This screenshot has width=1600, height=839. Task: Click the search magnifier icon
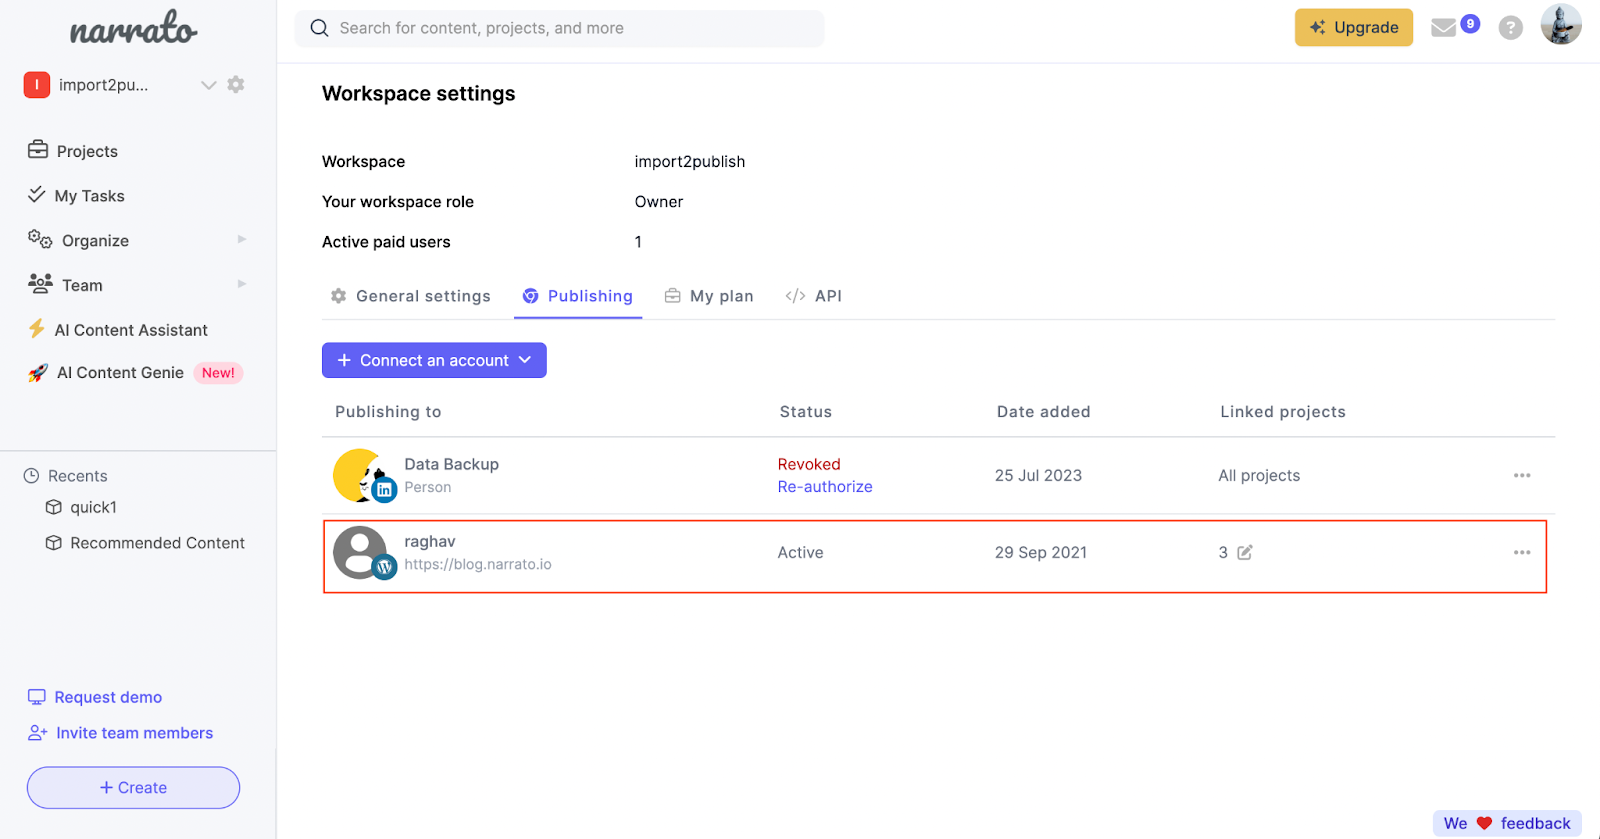[x=319, y=28]
